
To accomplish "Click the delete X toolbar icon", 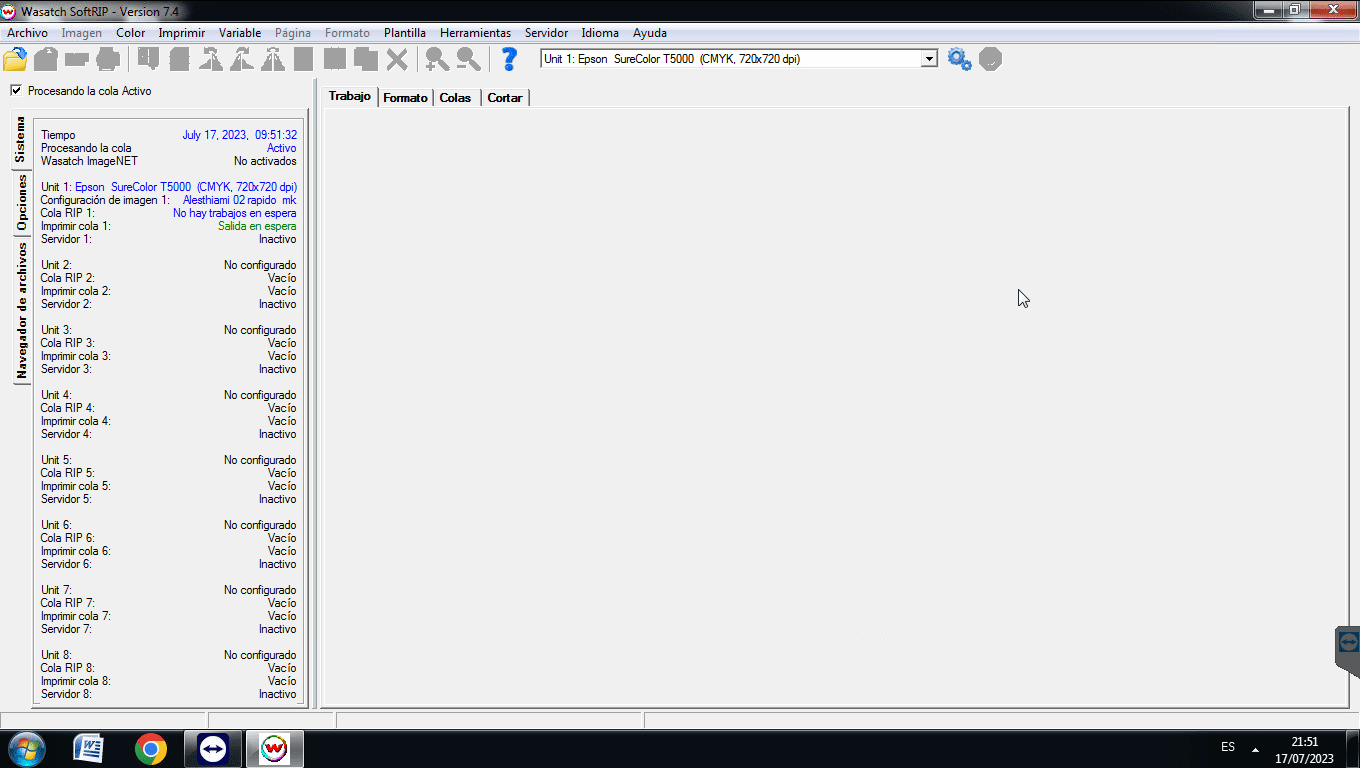I will 397,59.
